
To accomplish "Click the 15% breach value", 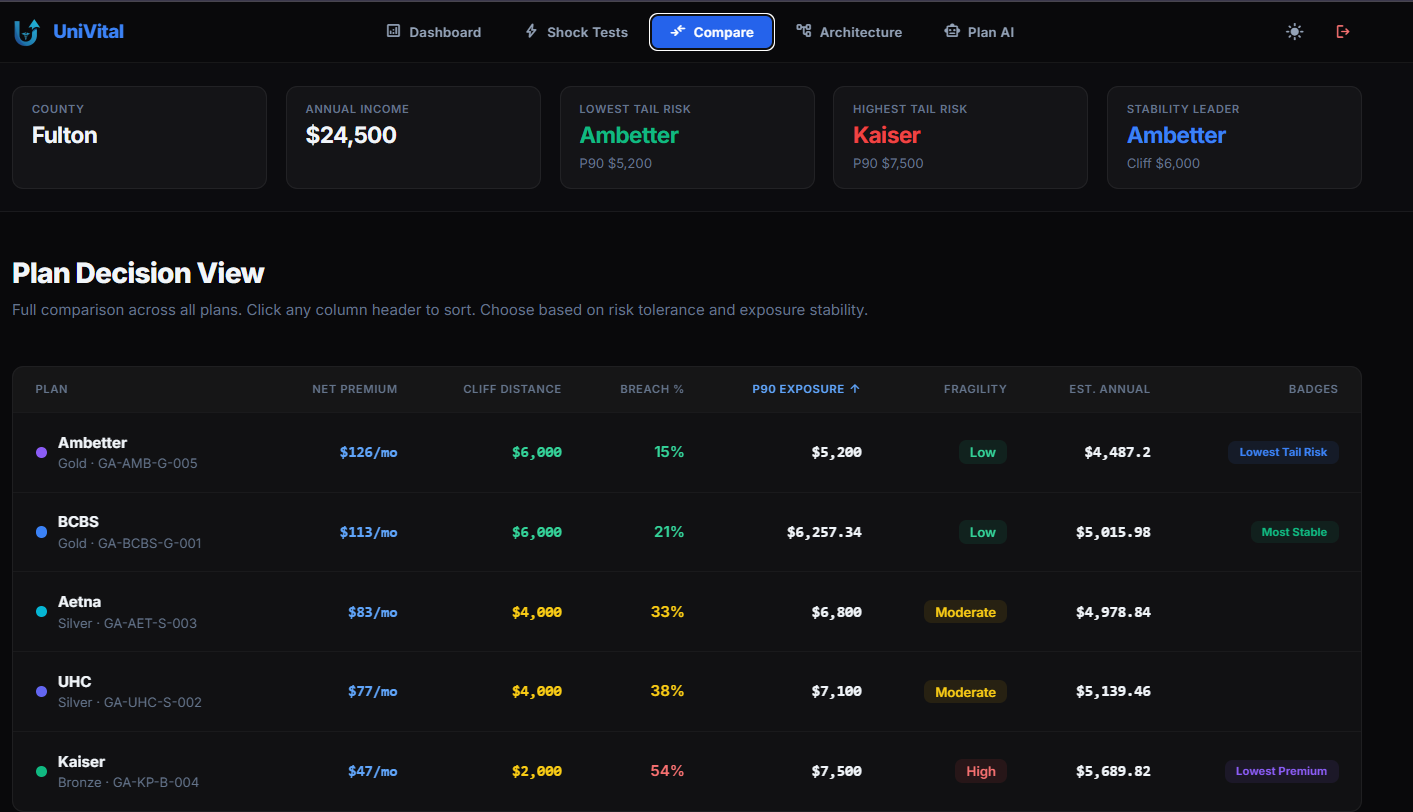I will (669, 452).
